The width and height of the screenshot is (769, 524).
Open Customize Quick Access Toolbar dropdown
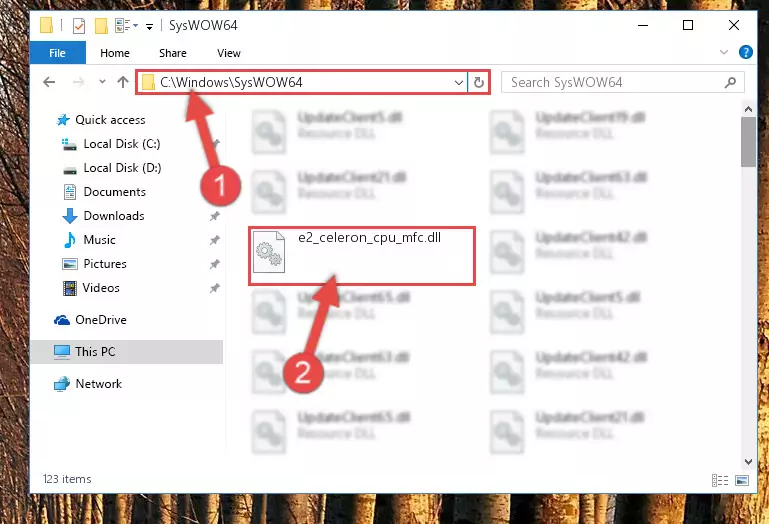point(149,26)
